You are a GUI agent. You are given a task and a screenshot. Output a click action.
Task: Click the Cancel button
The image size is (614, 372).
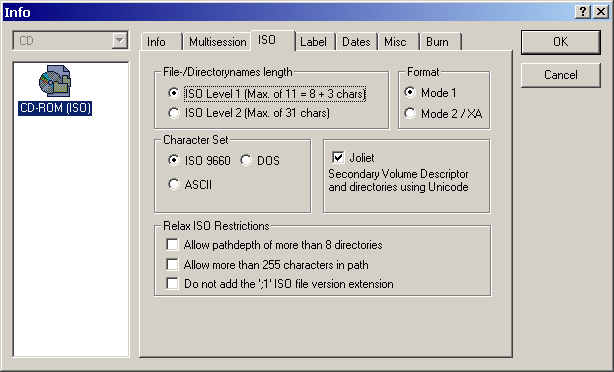pyautogui.click(x=560, y=75)
